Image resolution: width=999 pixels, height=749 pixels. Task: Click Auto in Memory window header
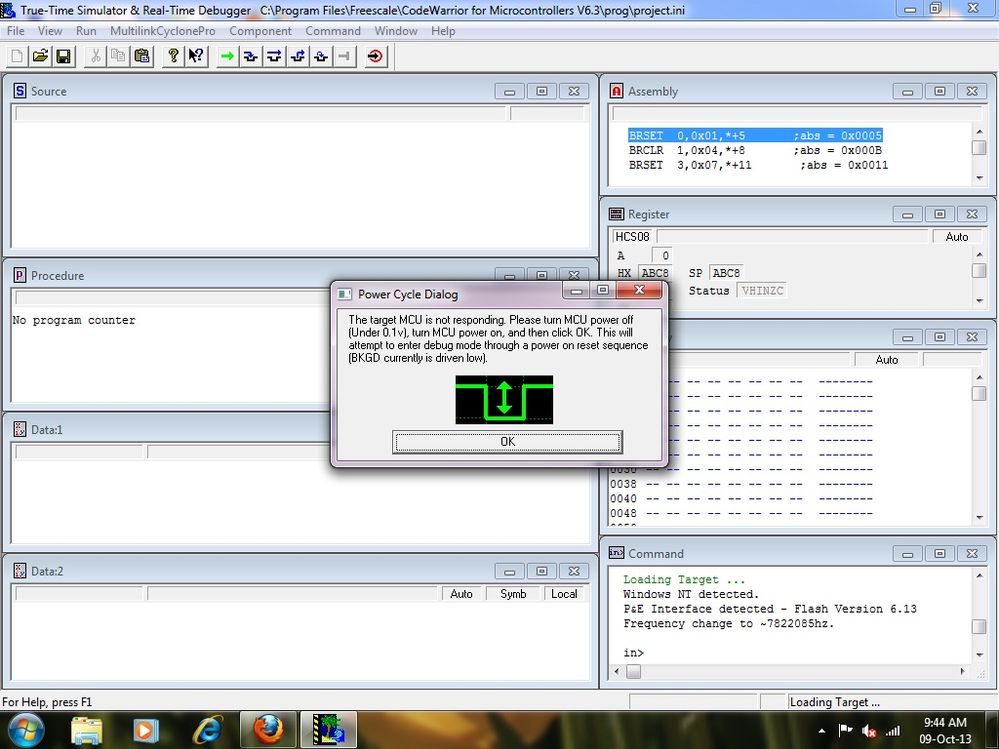(886, 359)
